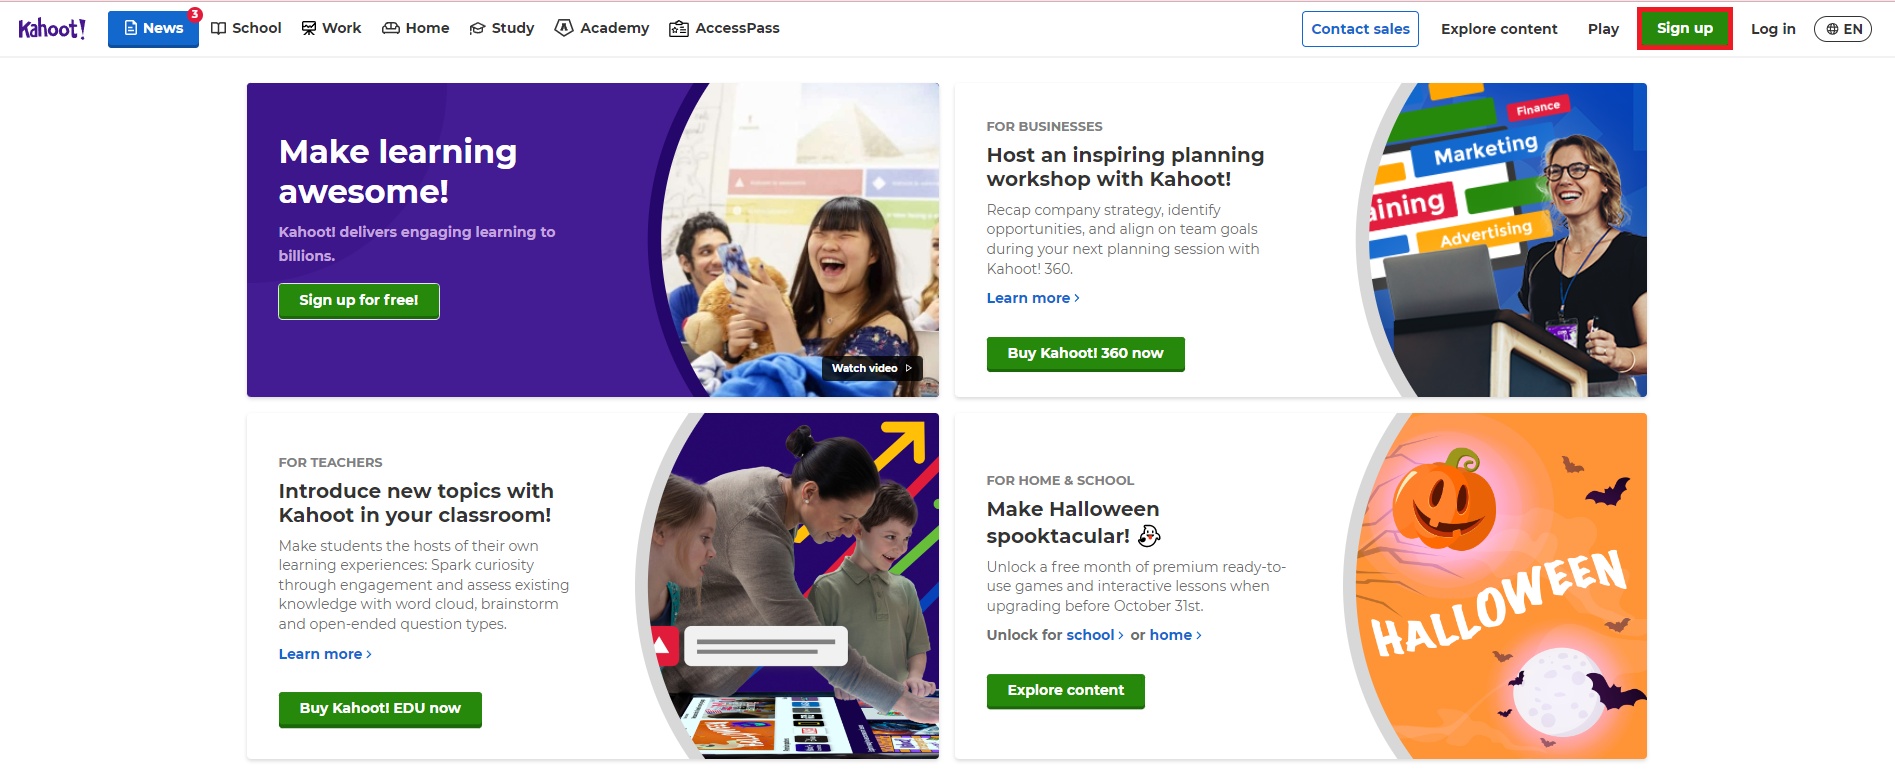Click green Explore content button in Halloween card
Screen dimensions: 1895x777
tap(1066, 691)
